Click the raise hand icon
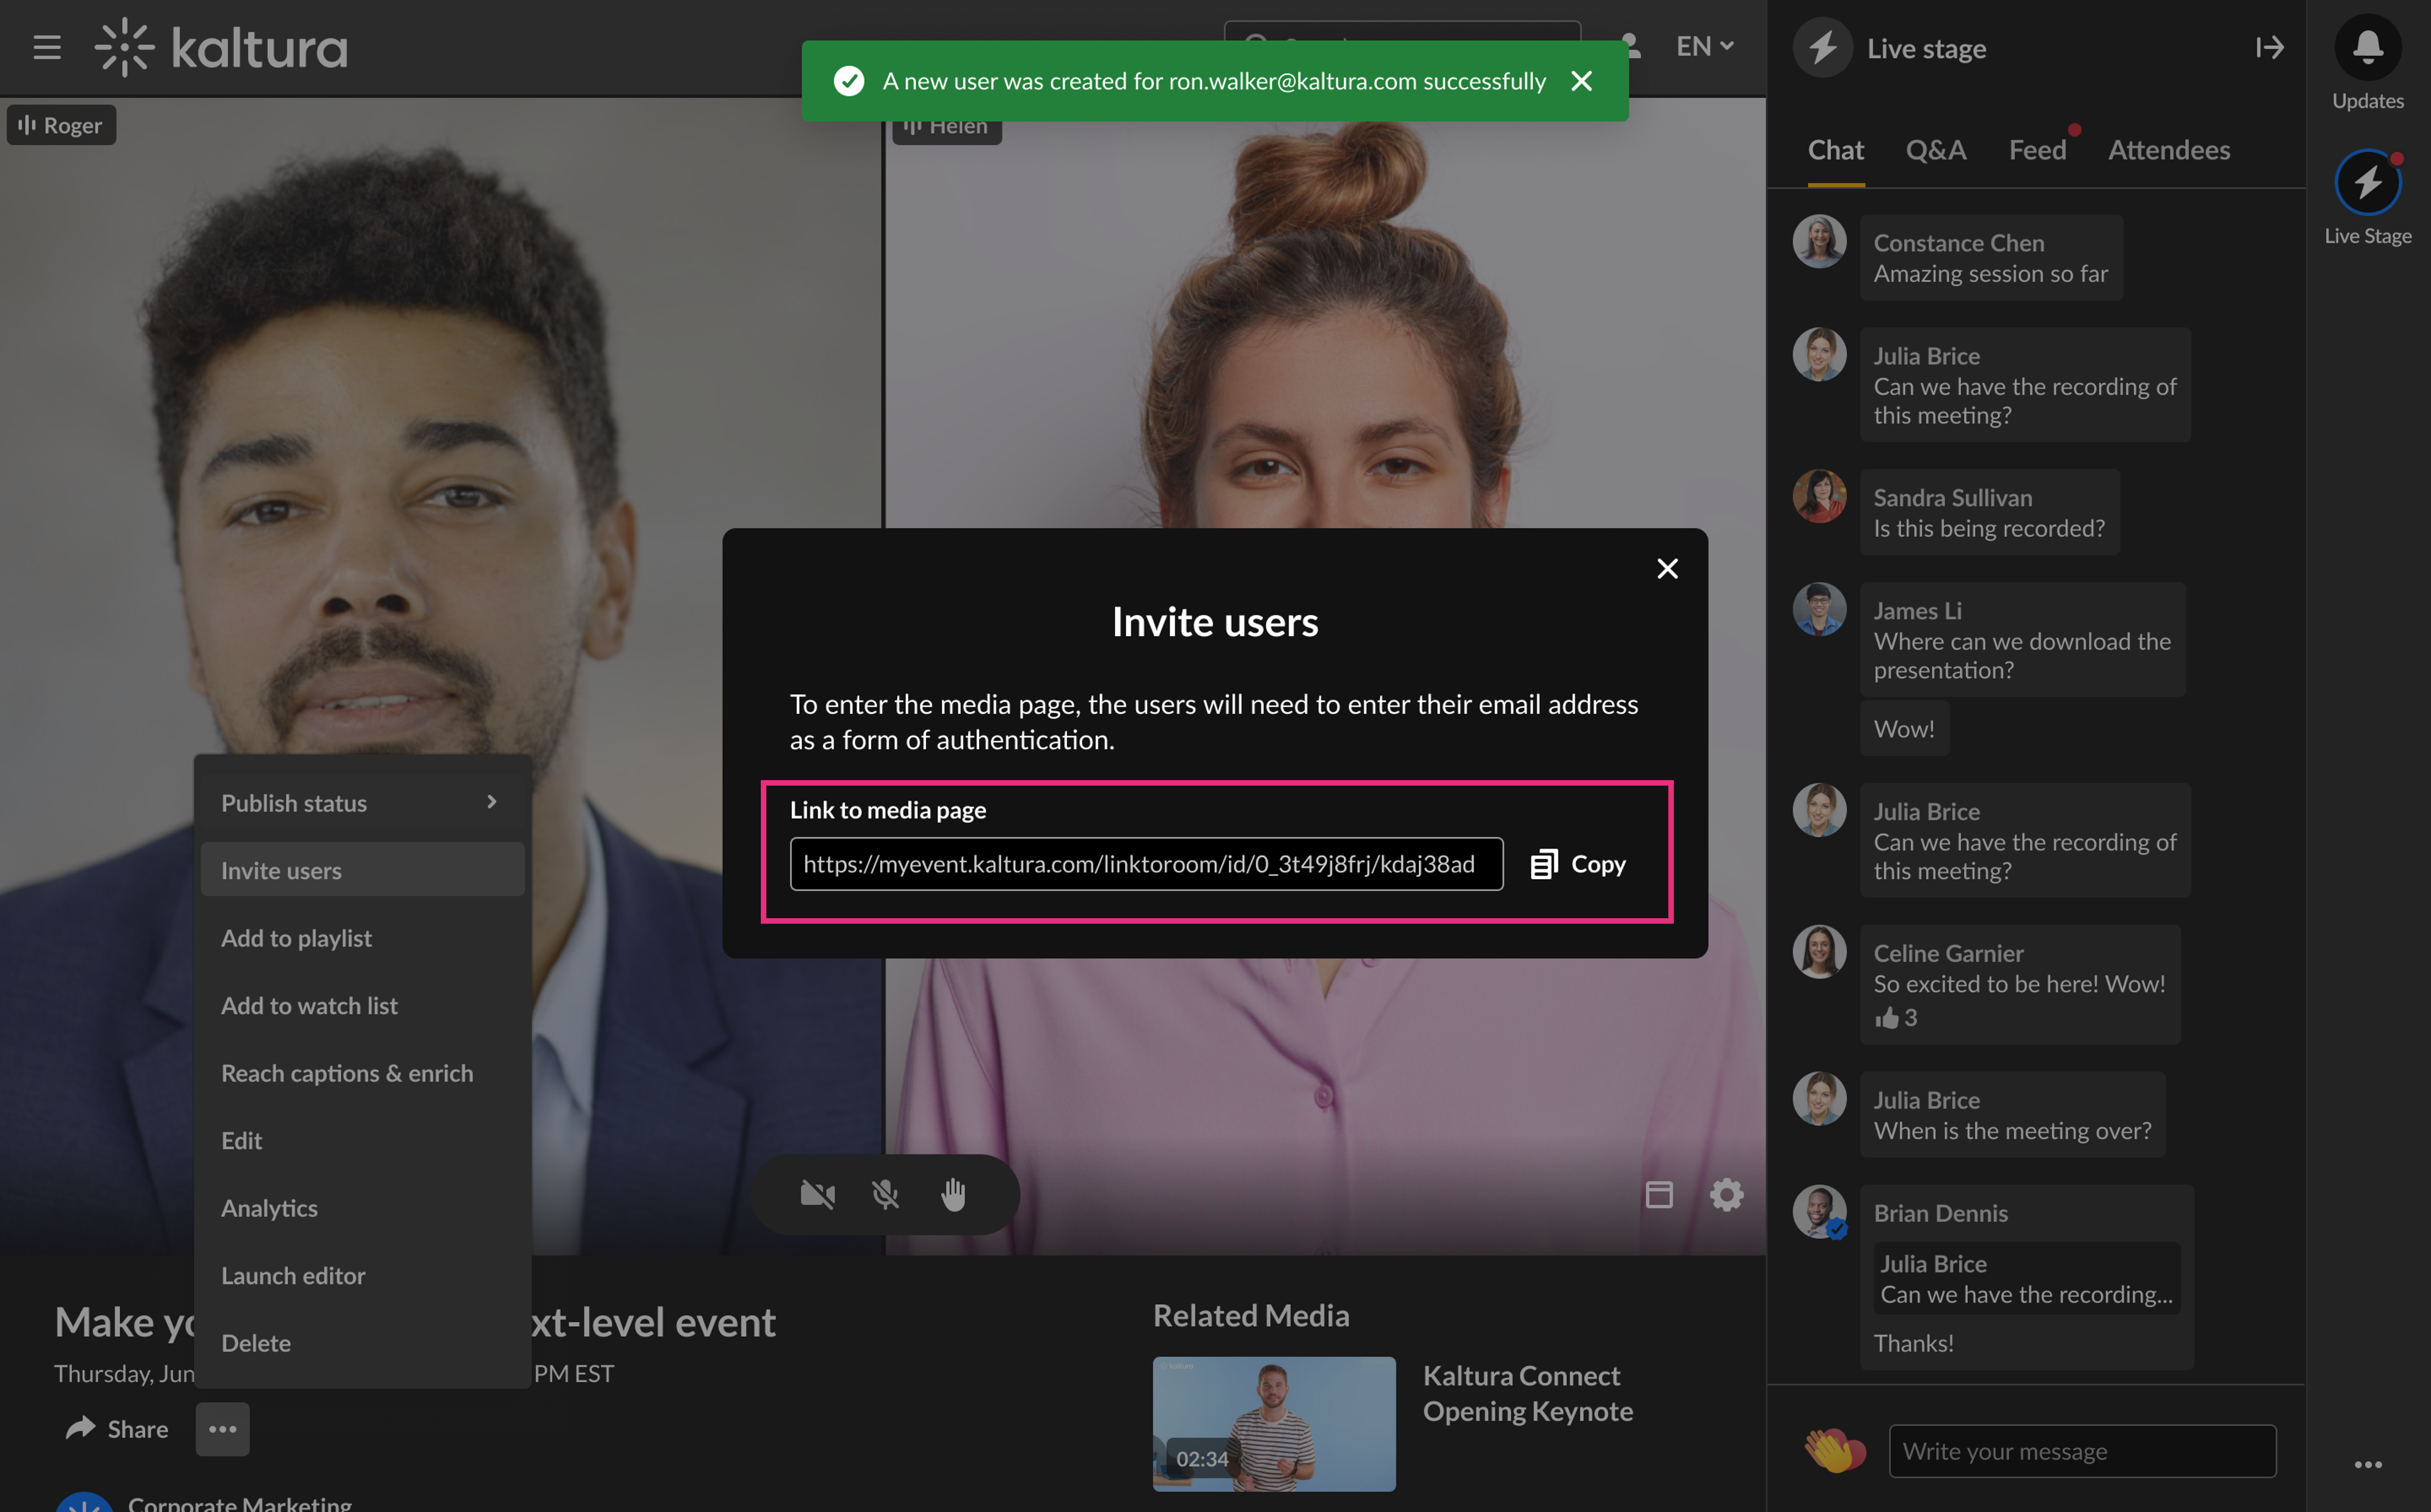2431x1512 pixels. 953,1194
